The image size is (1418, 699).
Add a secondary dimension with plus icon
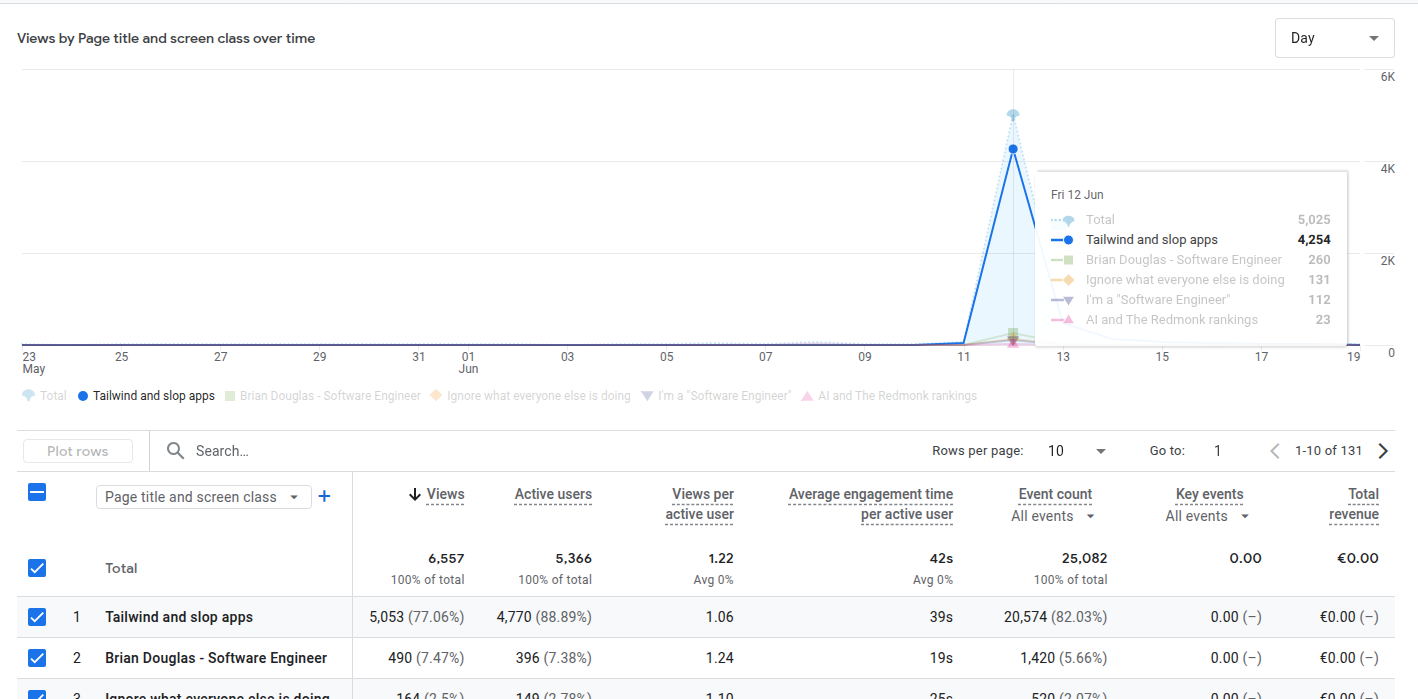click(x=324, y=497)
